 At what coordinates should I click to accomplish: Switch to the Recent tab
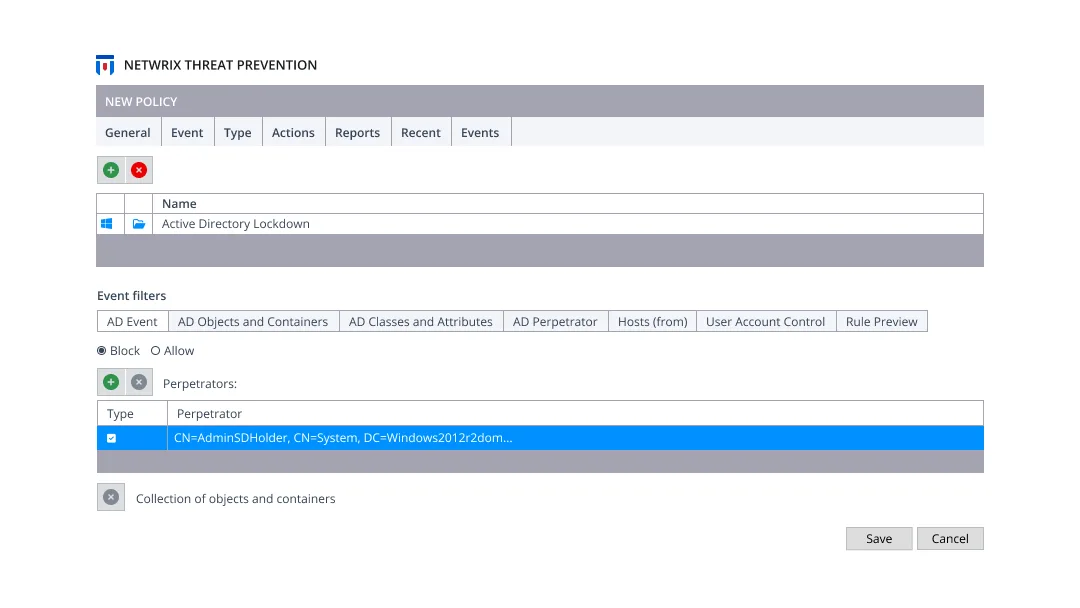click(x=421, y=132)
